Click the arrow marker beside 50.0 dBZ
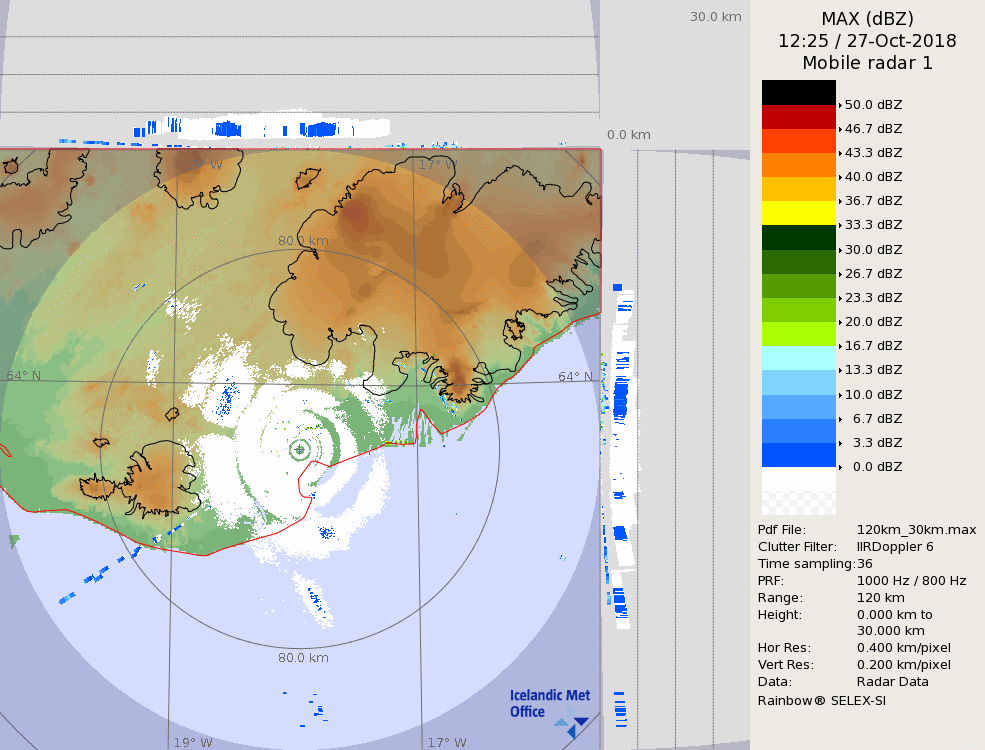 pyautogui.click(x=840, y=105)
